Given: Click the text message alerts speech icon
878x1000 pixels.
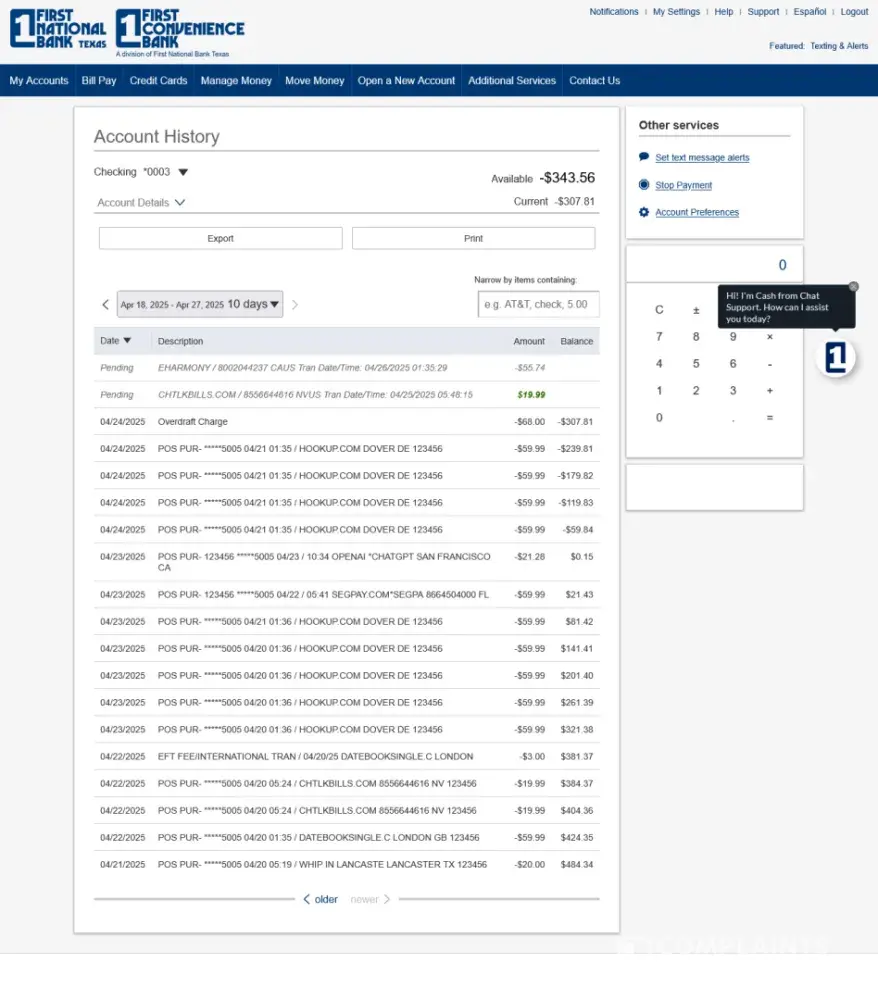Looking at the screenshot, I should pyautogui.click(x=644, y=157).
